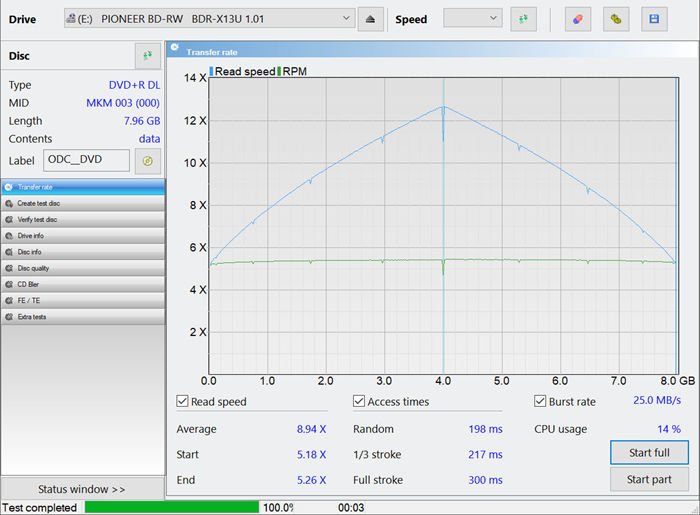The image size is (700, 515).
Task: Click the 7.96 GB length value
Action: point(142,121)
